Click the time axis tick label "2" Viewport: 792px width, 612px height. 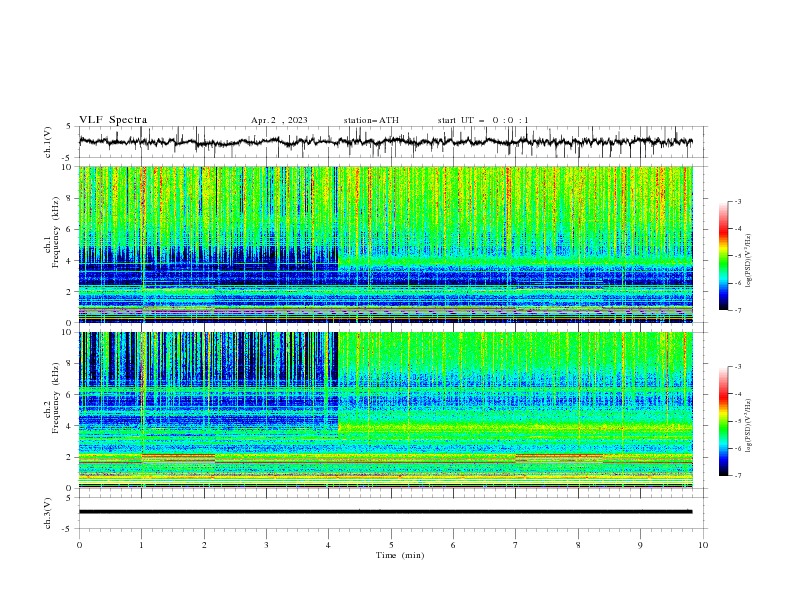[x=204, y=545]
